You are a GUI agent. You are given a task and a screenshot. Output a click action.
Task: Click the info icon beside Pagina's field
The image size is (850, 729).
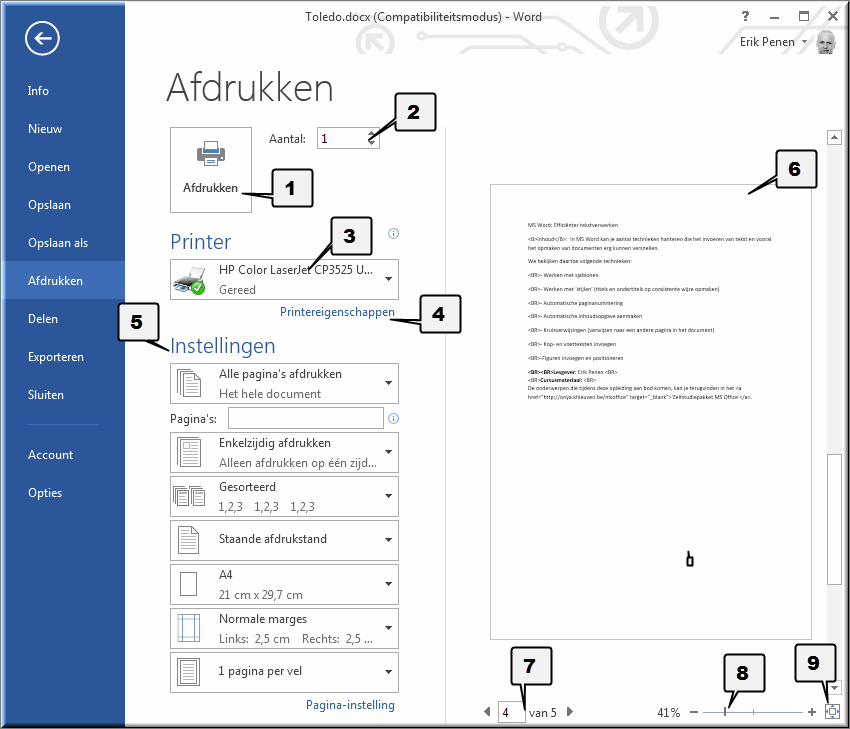(x=393, y=419)
